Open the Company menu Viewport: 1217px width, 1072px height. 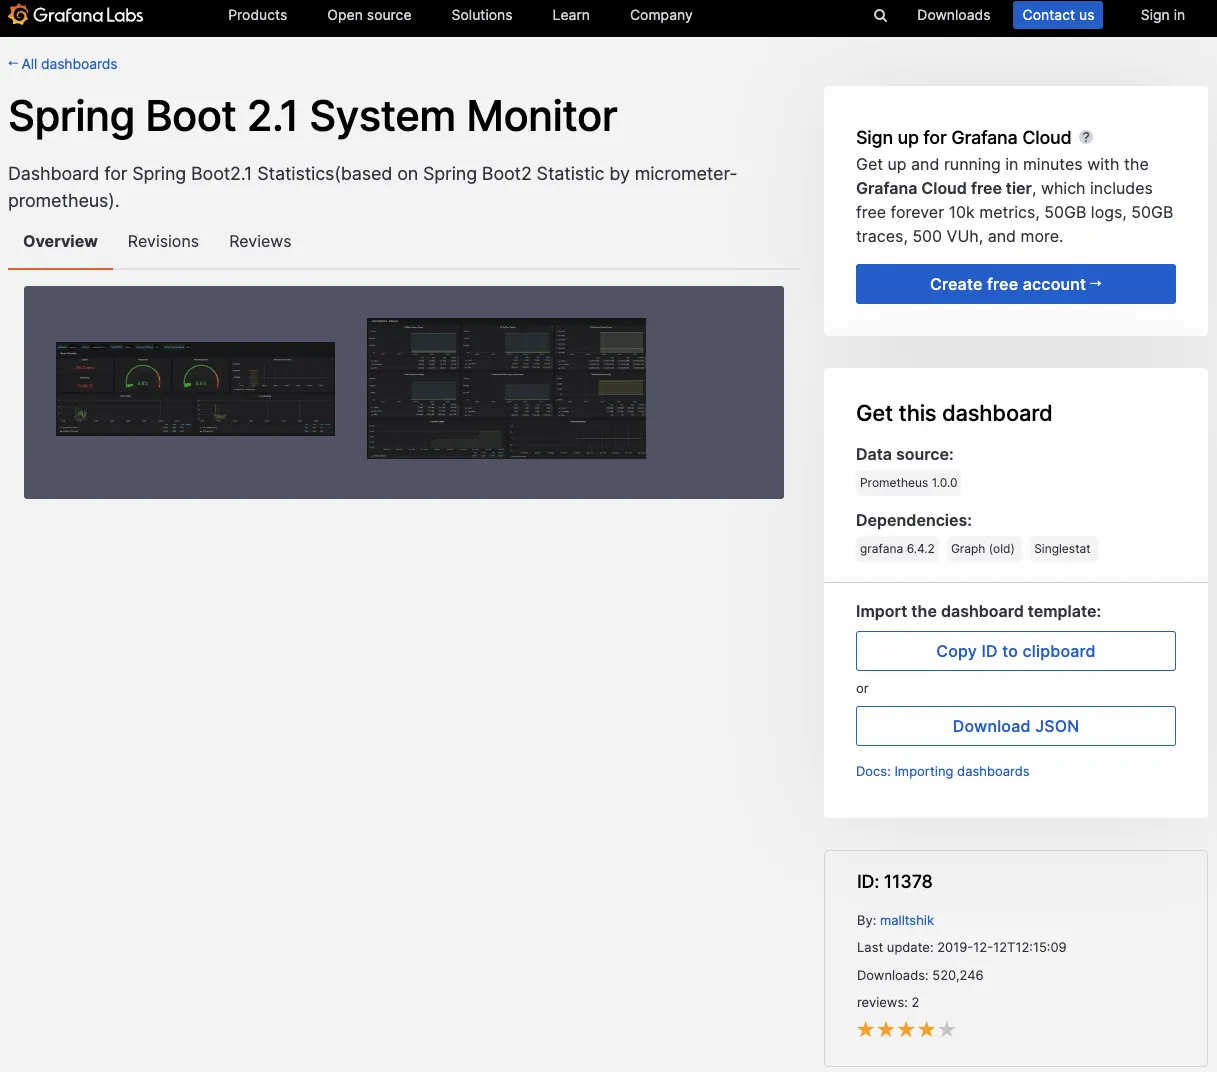pos(660,15)
